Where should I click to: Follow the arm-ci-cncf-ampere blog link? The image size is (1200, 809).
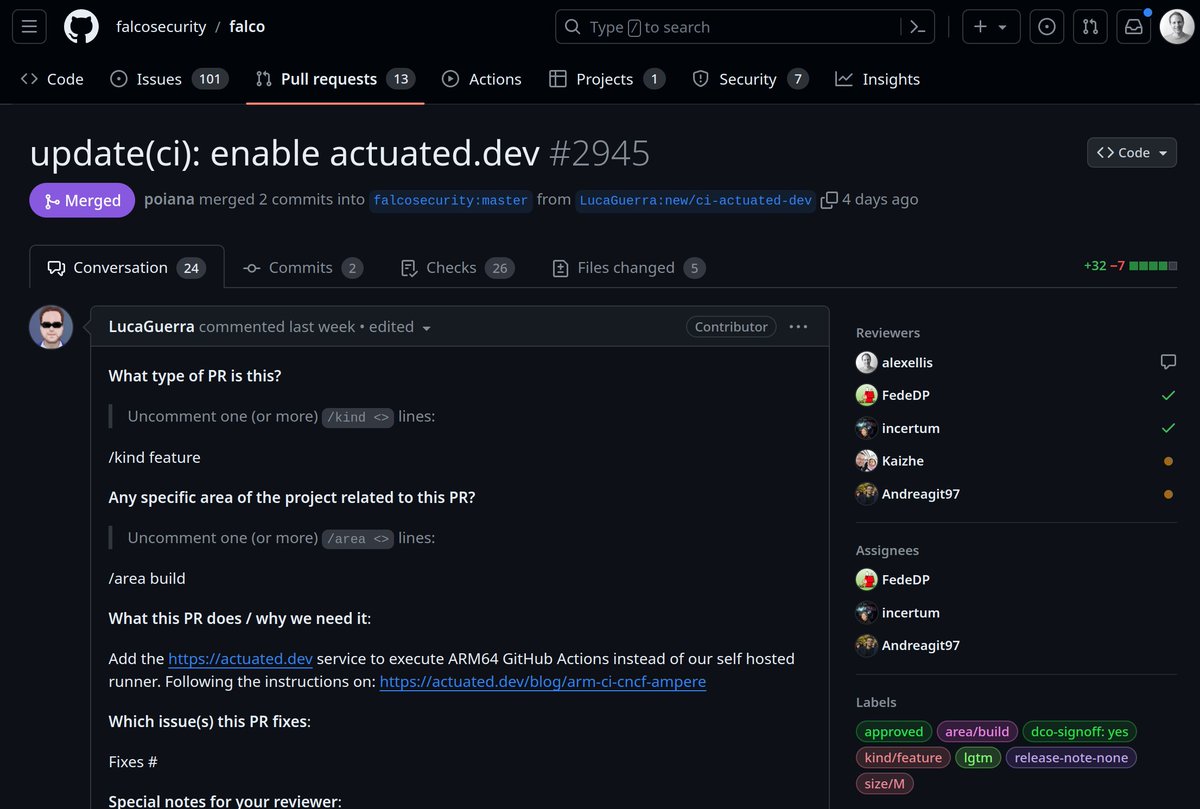tap(543, 681)
